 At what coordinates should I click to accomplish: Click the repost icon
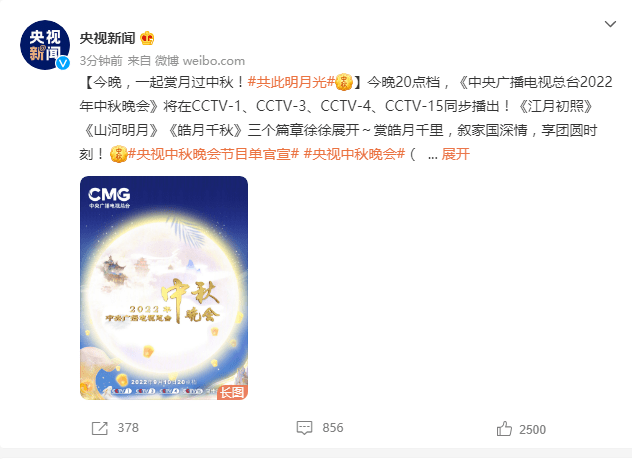[100, 428]
